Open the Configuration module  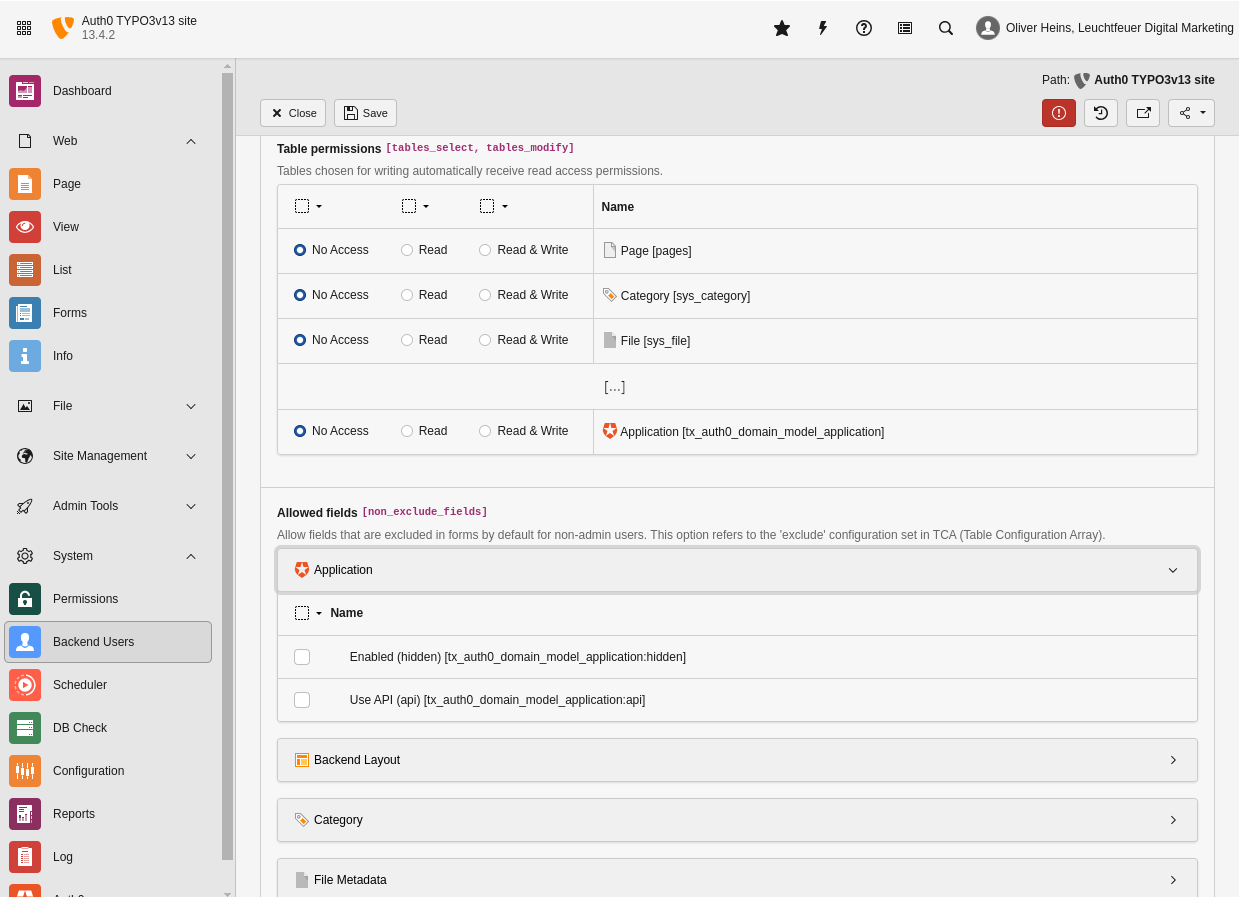click(108, 771)
